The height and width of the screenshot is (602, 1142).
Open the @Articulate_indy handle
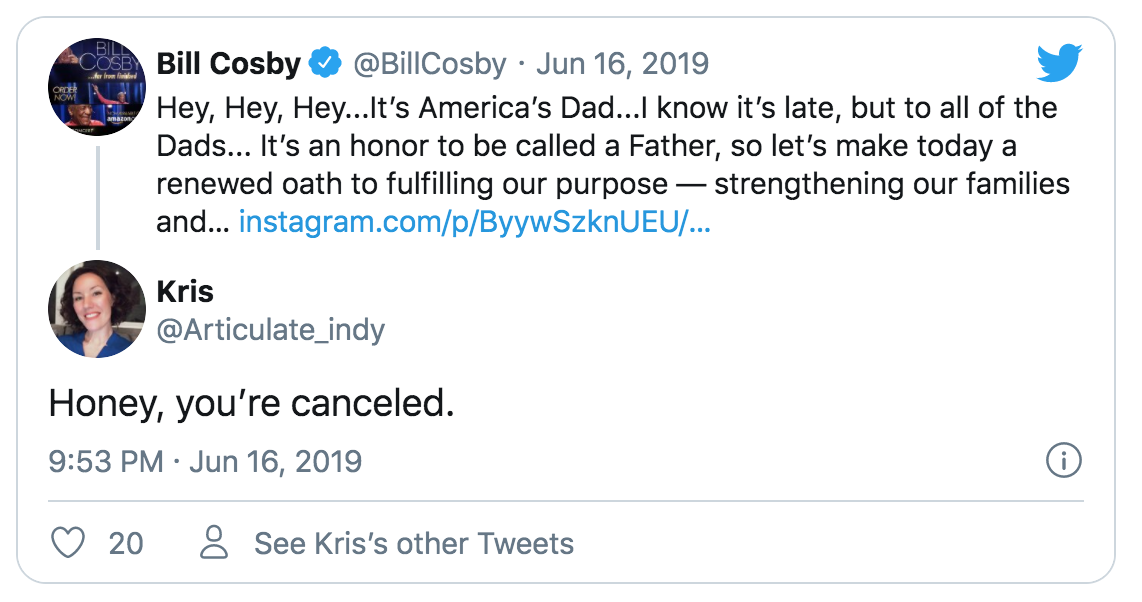point(270,329)
